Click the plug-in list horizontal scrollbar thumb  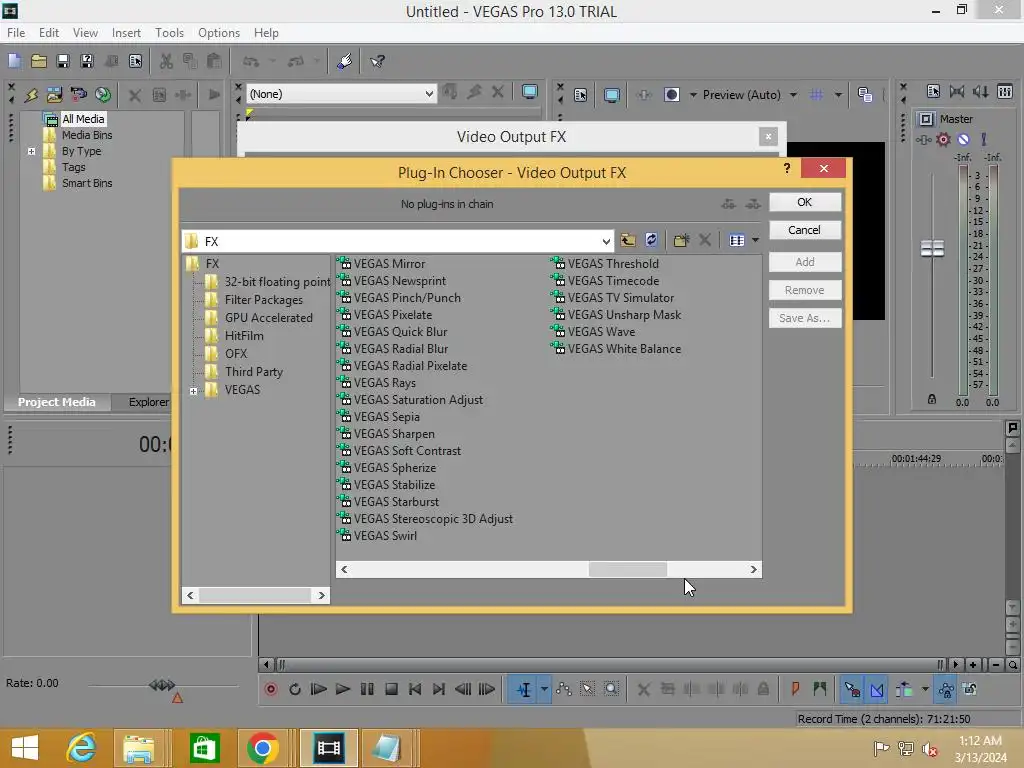(x=628, y=569)
